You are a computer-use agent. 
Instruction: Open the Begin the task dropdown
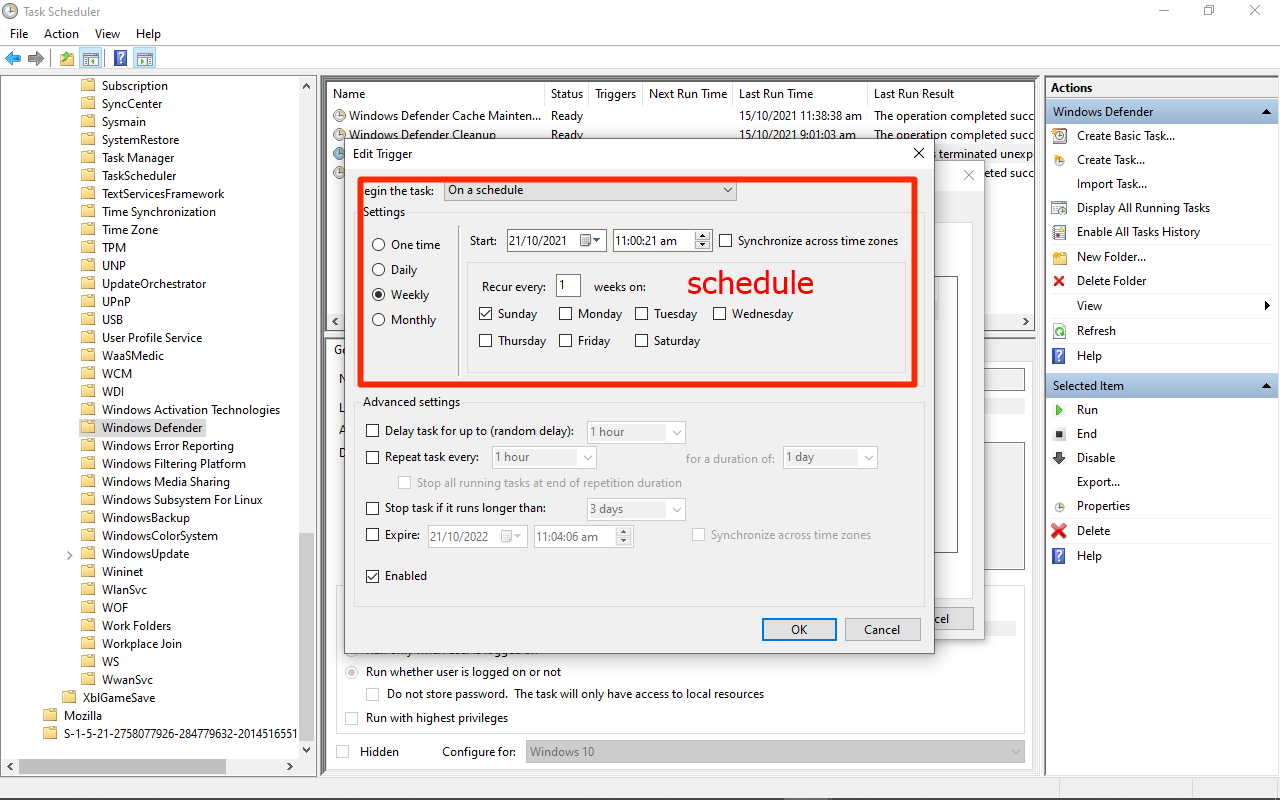tap(590, 190)
